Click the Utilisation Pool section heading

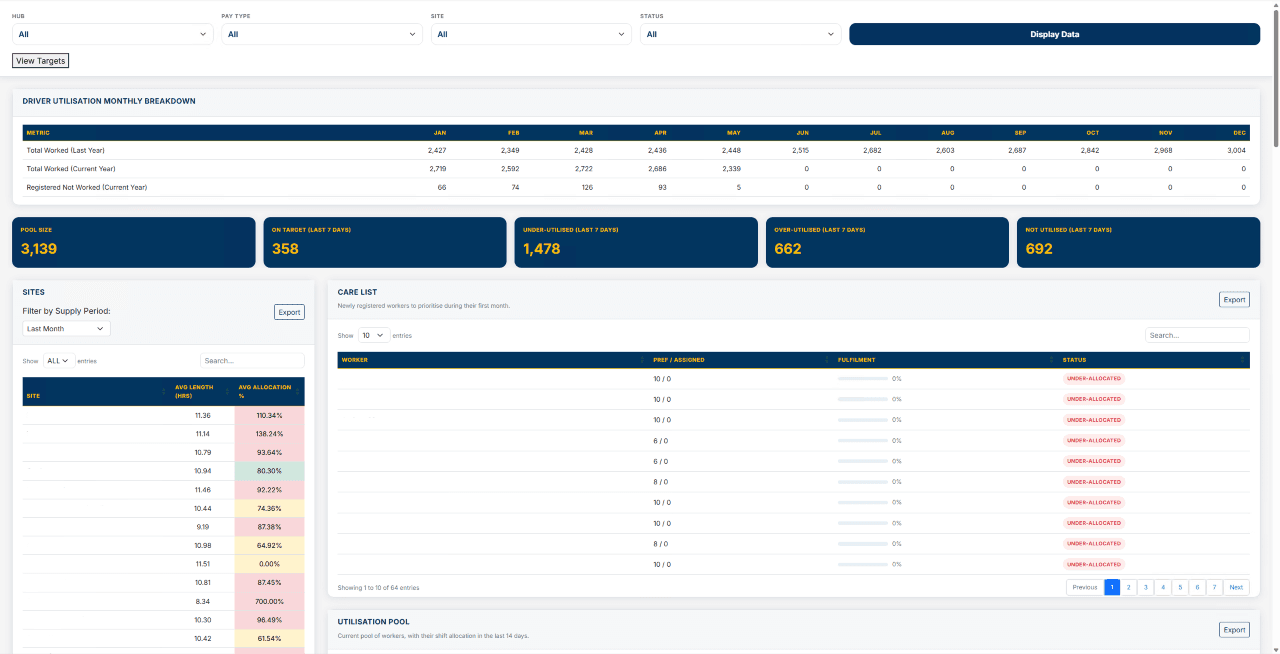click(373, 622)
